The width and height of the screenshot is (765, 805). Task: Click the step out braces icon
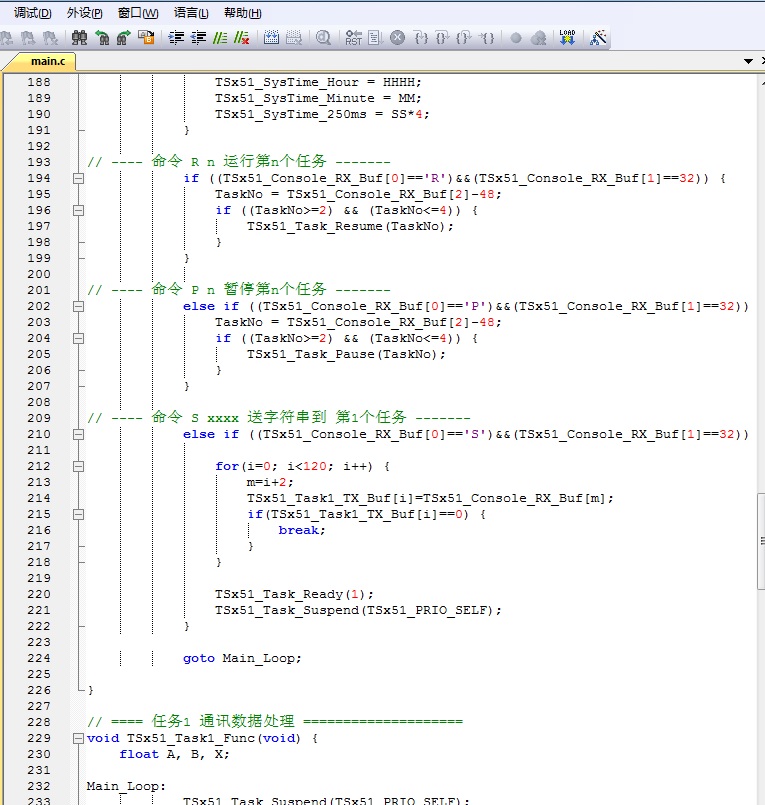point(464,37)
